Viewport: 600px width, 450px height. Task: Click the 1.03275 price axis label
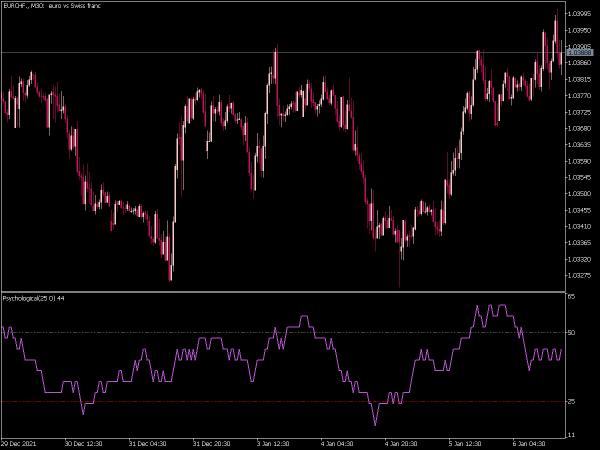pyautogui.click(x=579, y=275)
